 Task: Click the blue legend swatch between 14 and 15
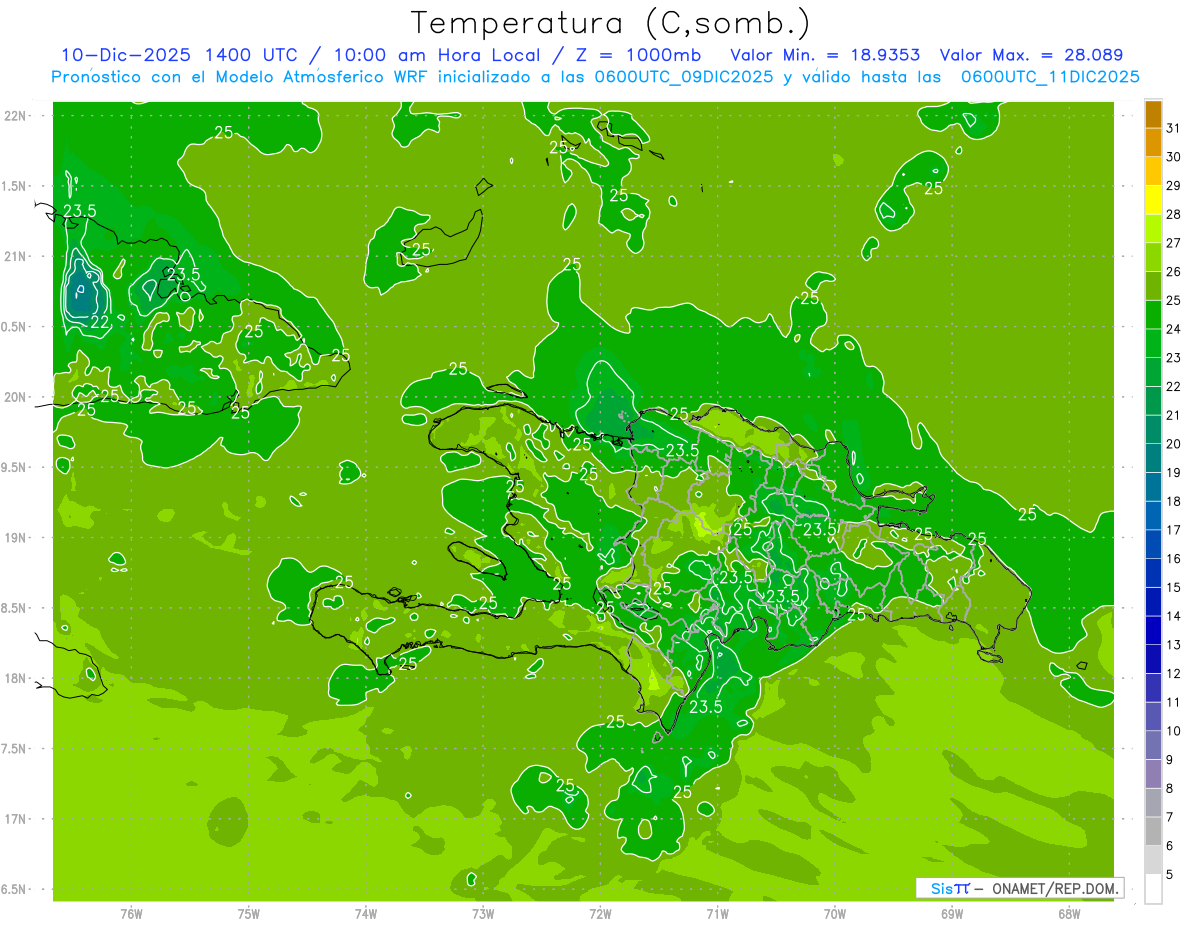click(x=1153, y=602)
